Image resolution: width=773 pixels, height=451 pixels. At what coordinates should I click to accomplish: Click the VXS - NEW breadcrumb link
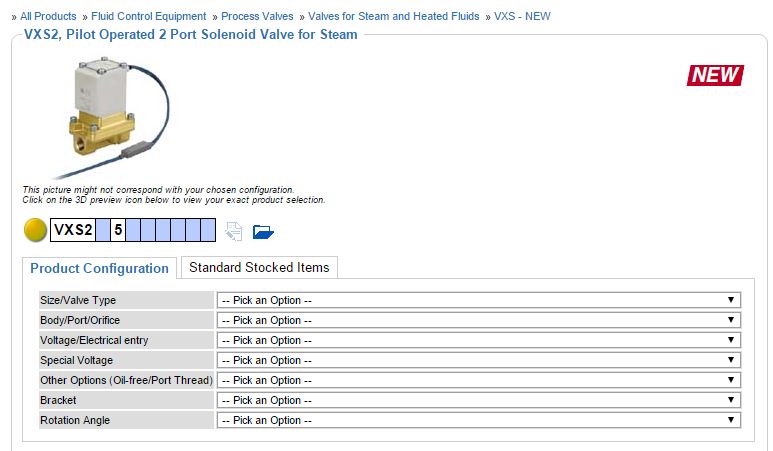point(522,16)
